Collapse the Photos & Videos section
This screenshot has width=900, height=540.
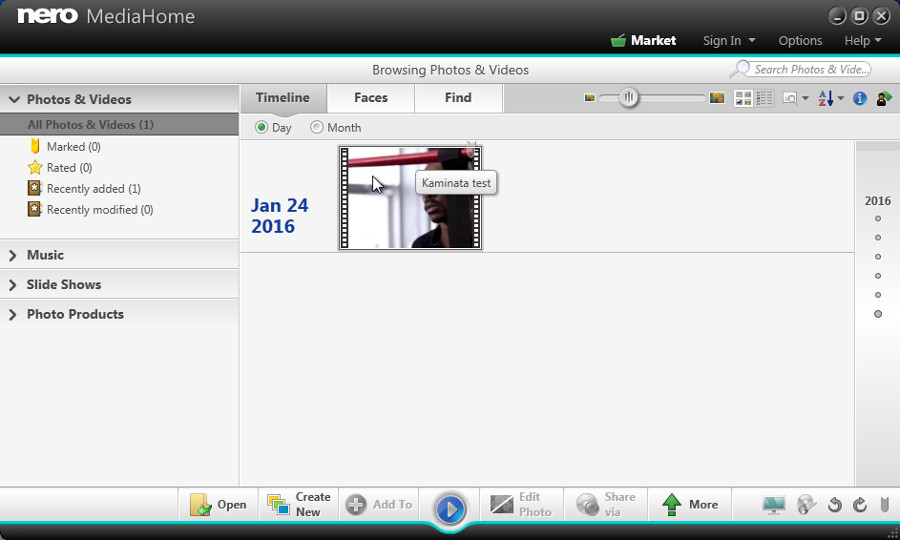[x=14, y=99]
